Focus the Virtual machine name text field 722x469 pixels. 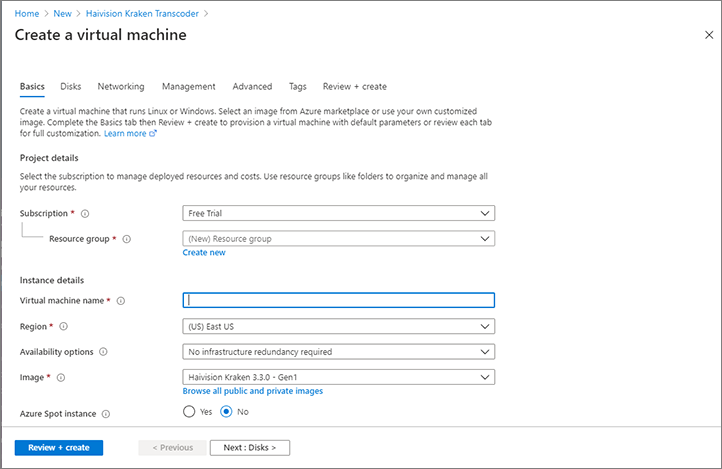338,300
